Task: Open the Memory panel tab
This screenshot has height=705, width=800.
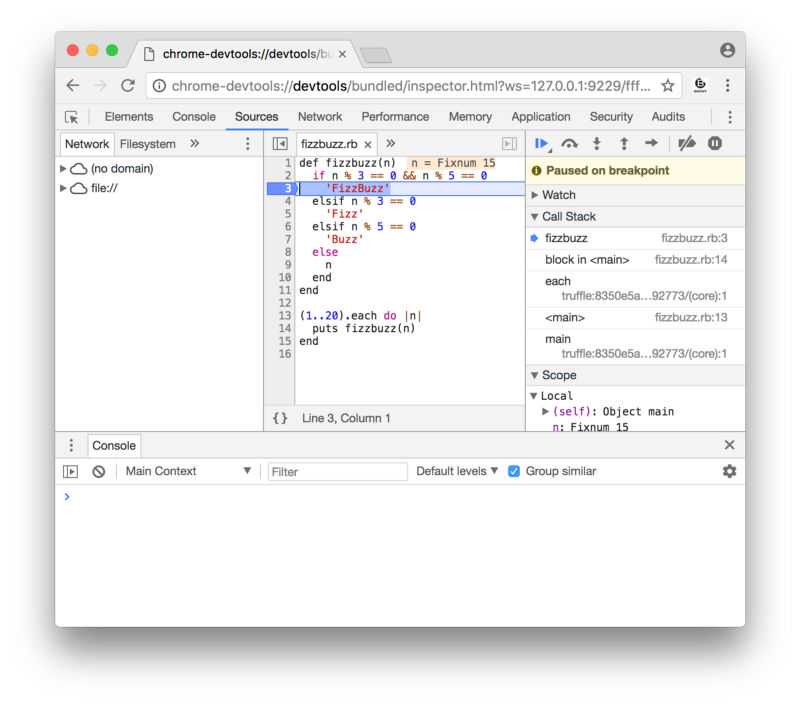Action: (470, 117)
